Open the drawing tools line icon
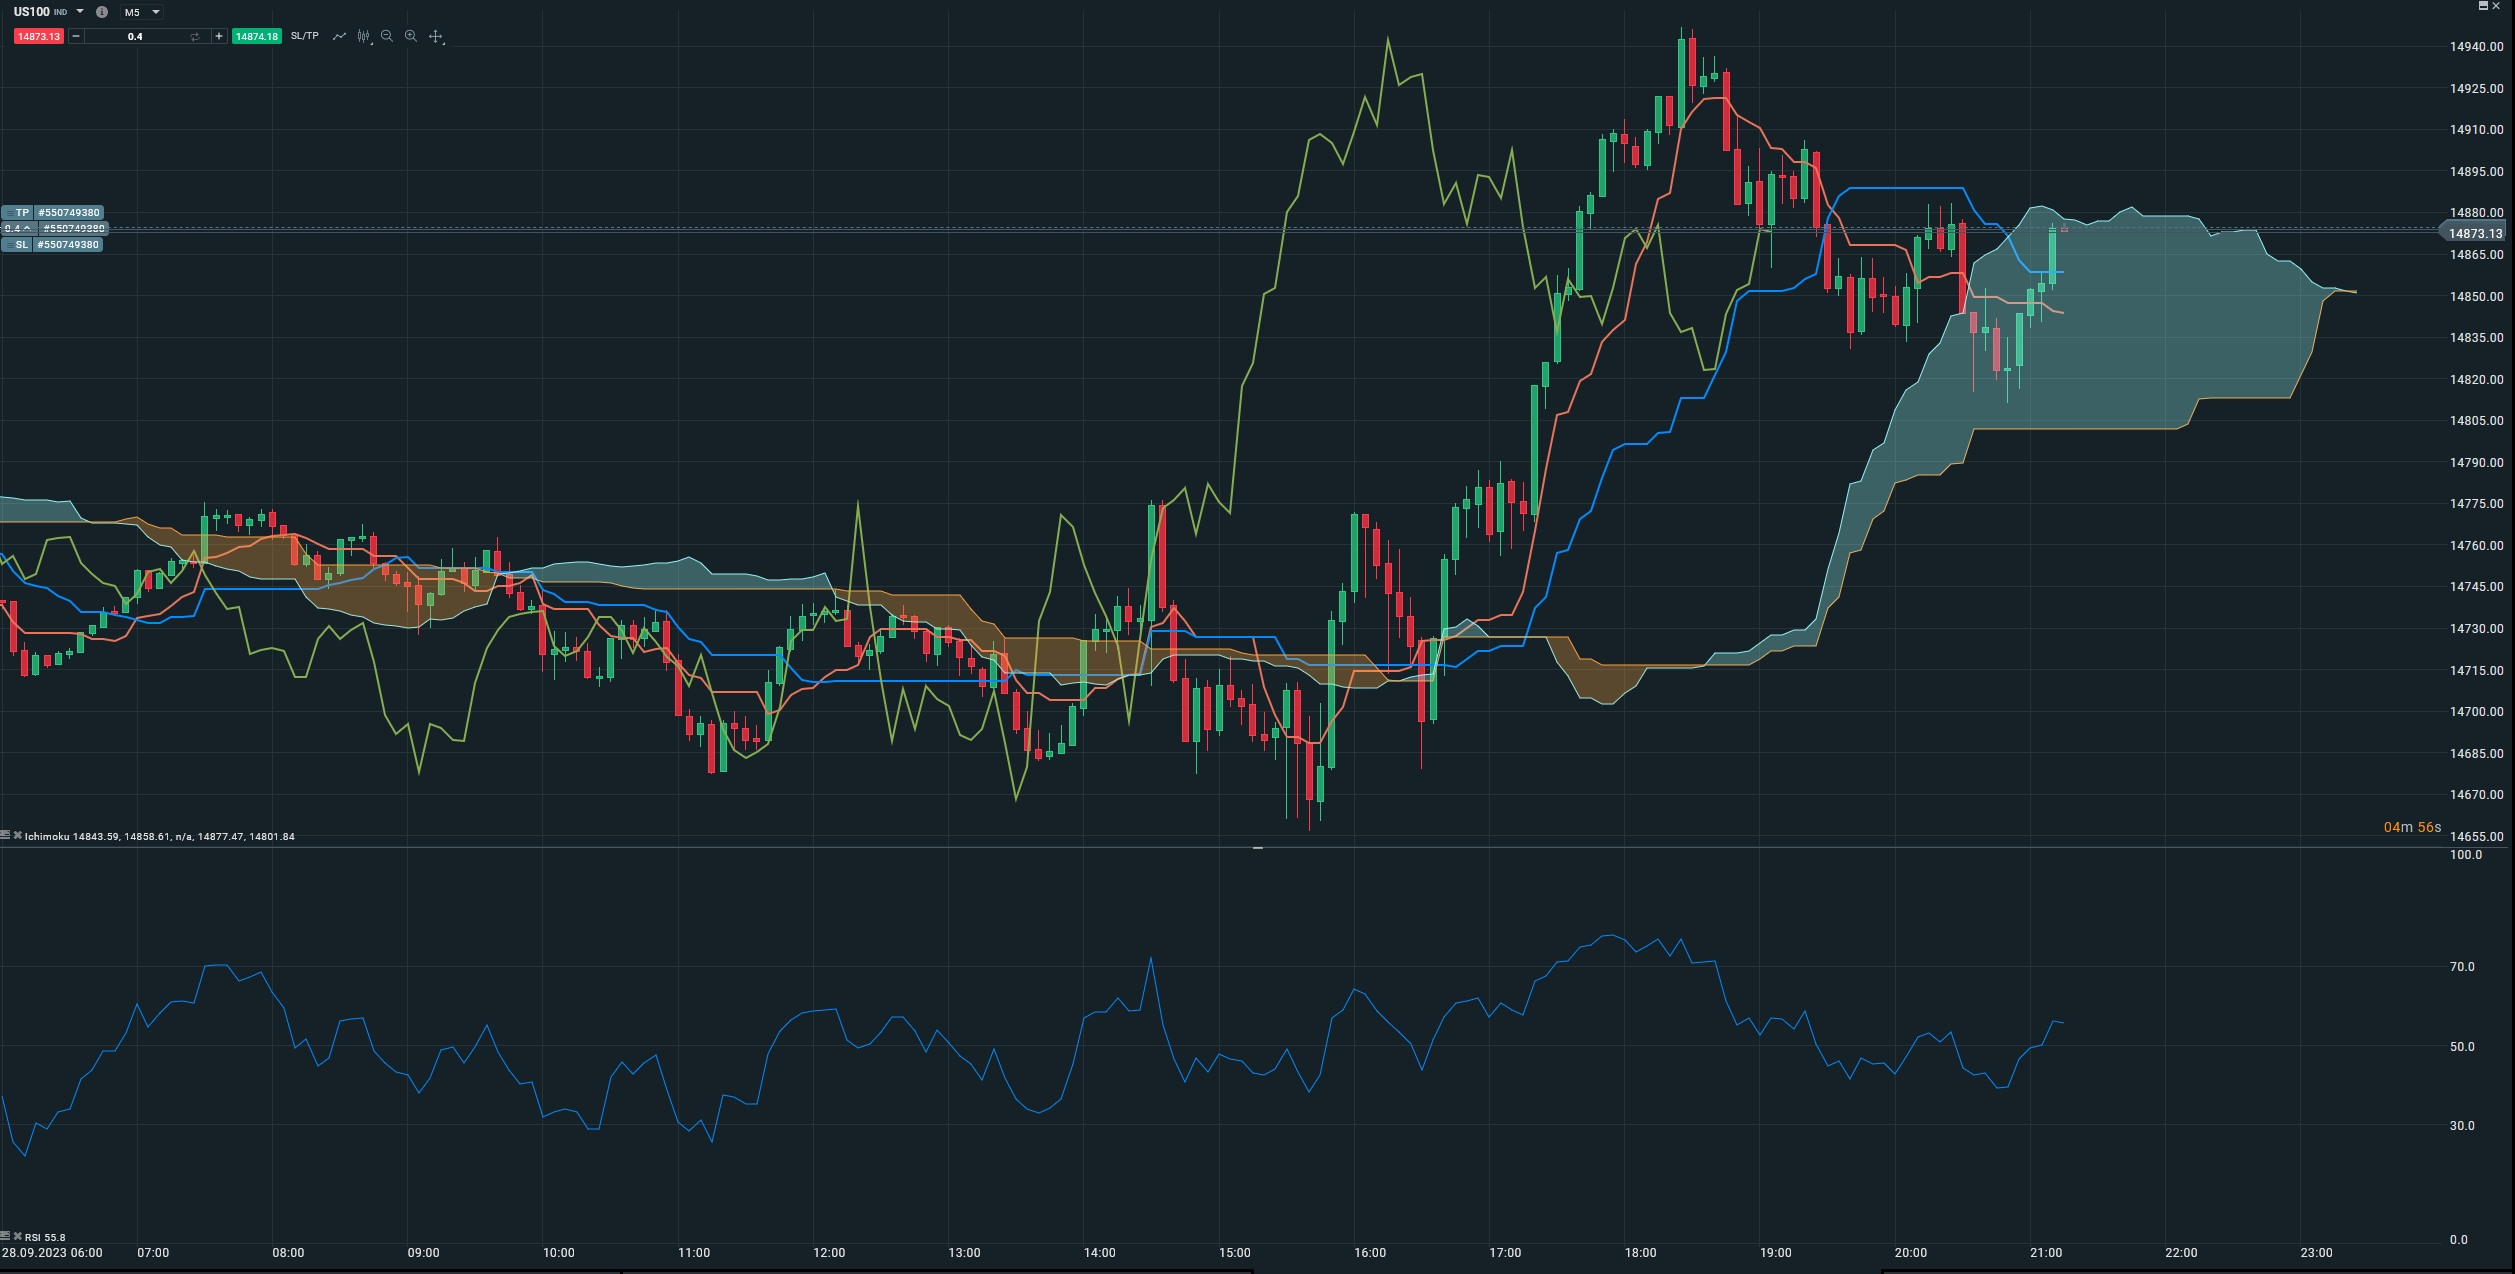The width and height of the screenshot is (2515, 1274). click(339, 36)
